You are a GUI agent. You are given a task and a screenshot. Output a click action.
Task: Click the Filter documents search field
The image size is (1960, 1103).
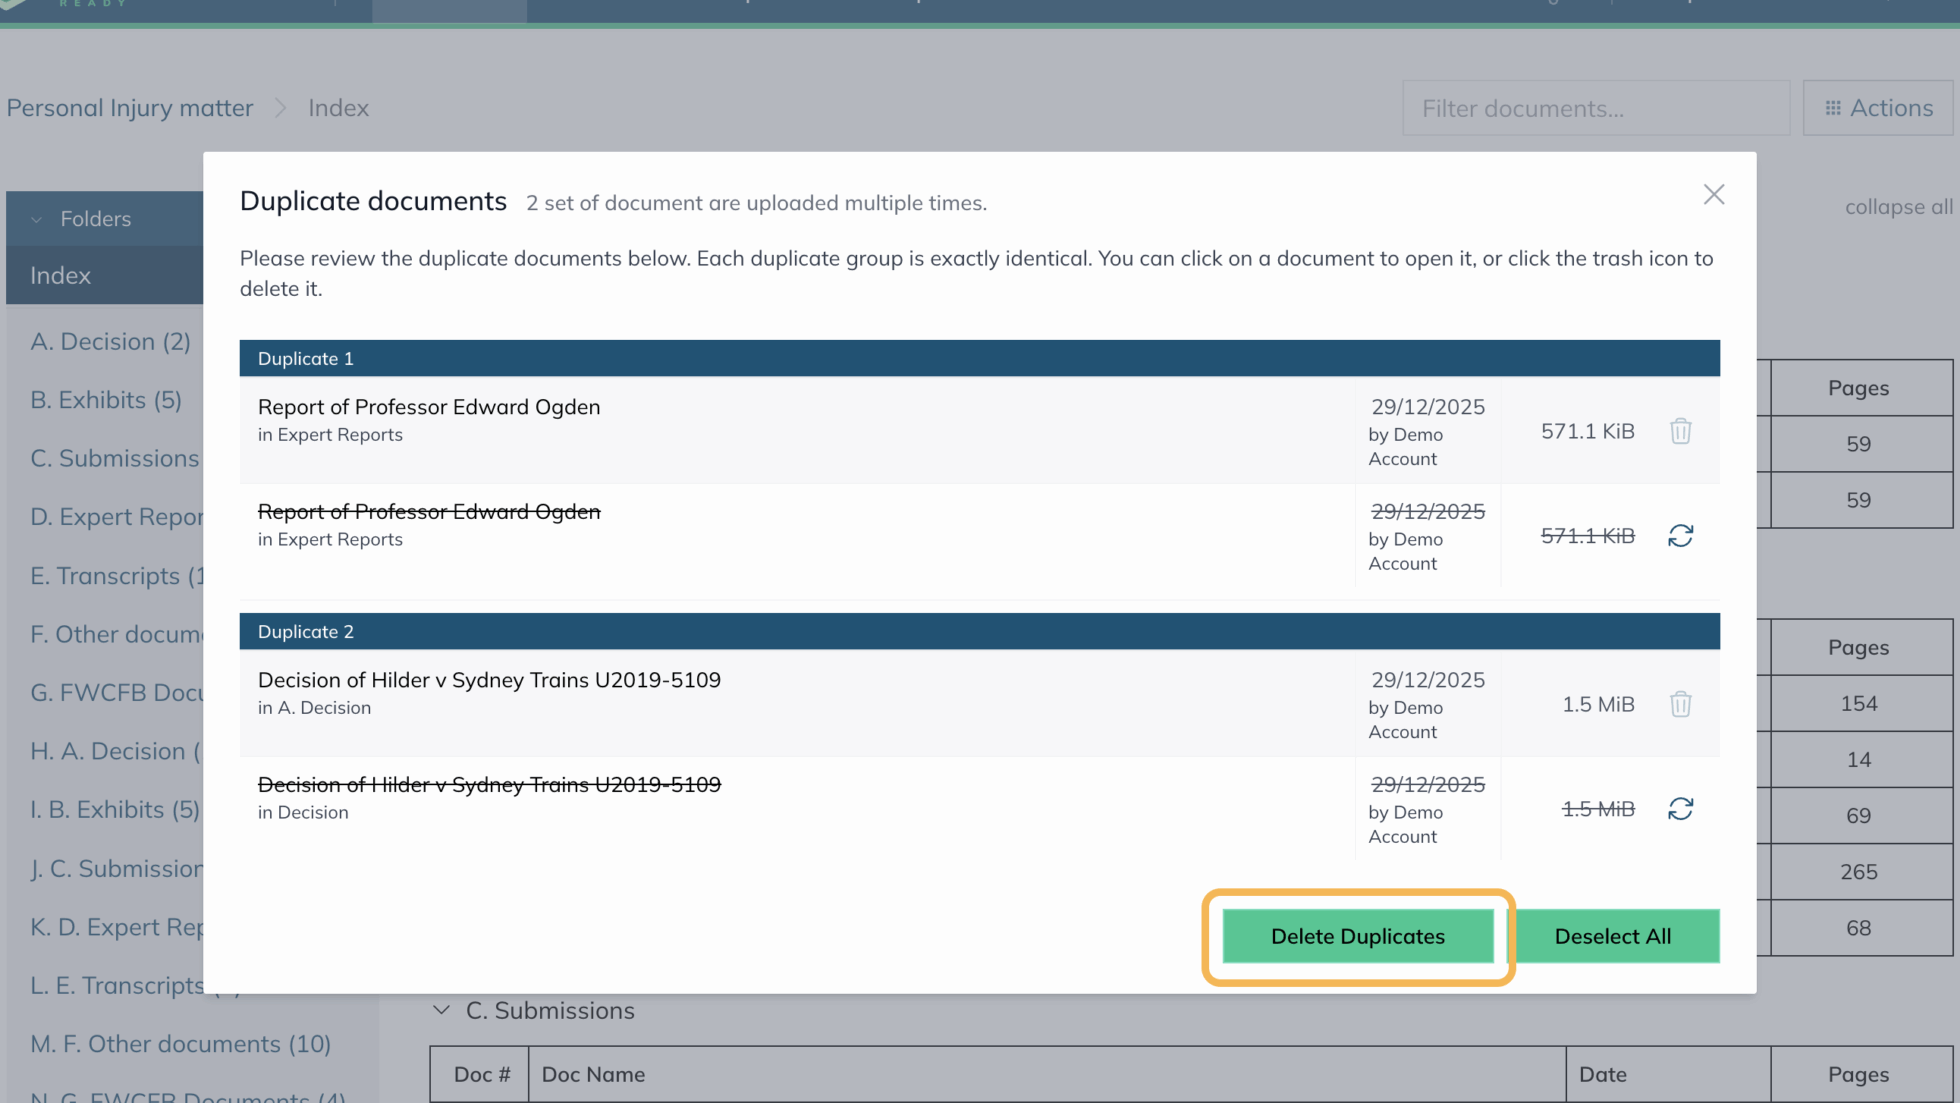click(x=1595, y=108)
